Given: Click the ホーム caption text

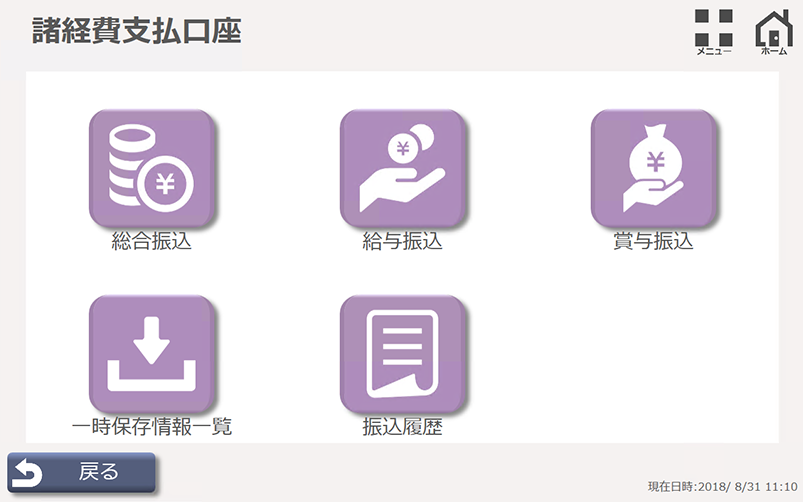Looking at the screenshot, I should coord(774,51).
